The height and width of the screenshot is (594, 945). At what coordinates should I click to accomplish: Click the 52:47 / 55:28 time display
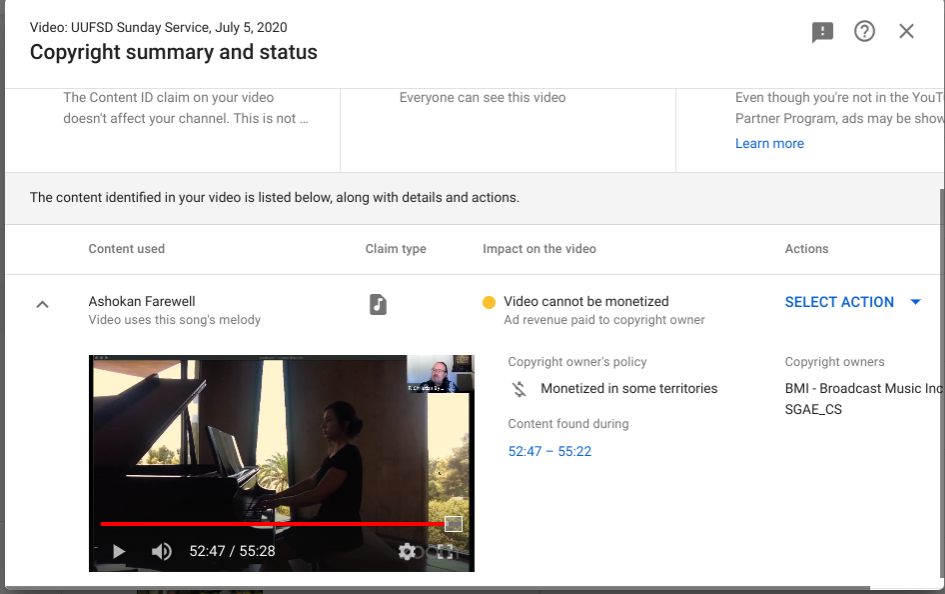pyautogui.click(x=232, y=551)
